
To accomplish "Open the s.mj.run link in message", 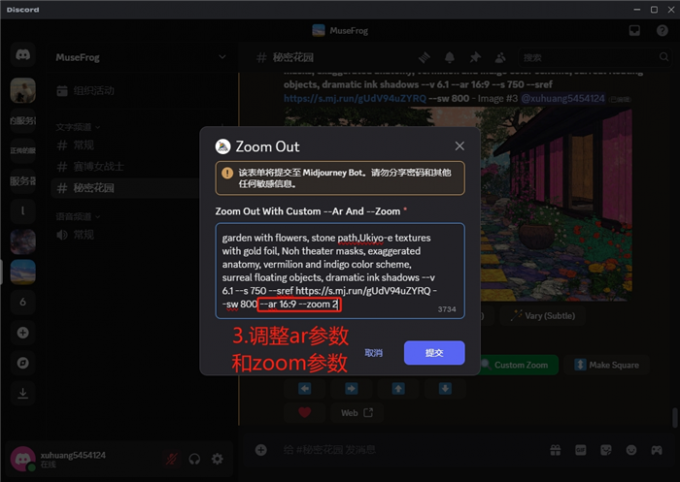I will pyautogui.click(x=355, y=98).
